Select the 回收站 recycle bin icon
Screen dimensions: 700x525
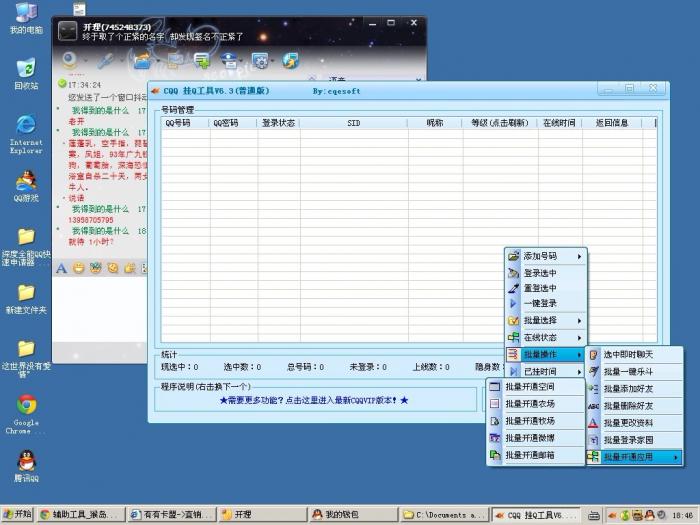point(26,74)
